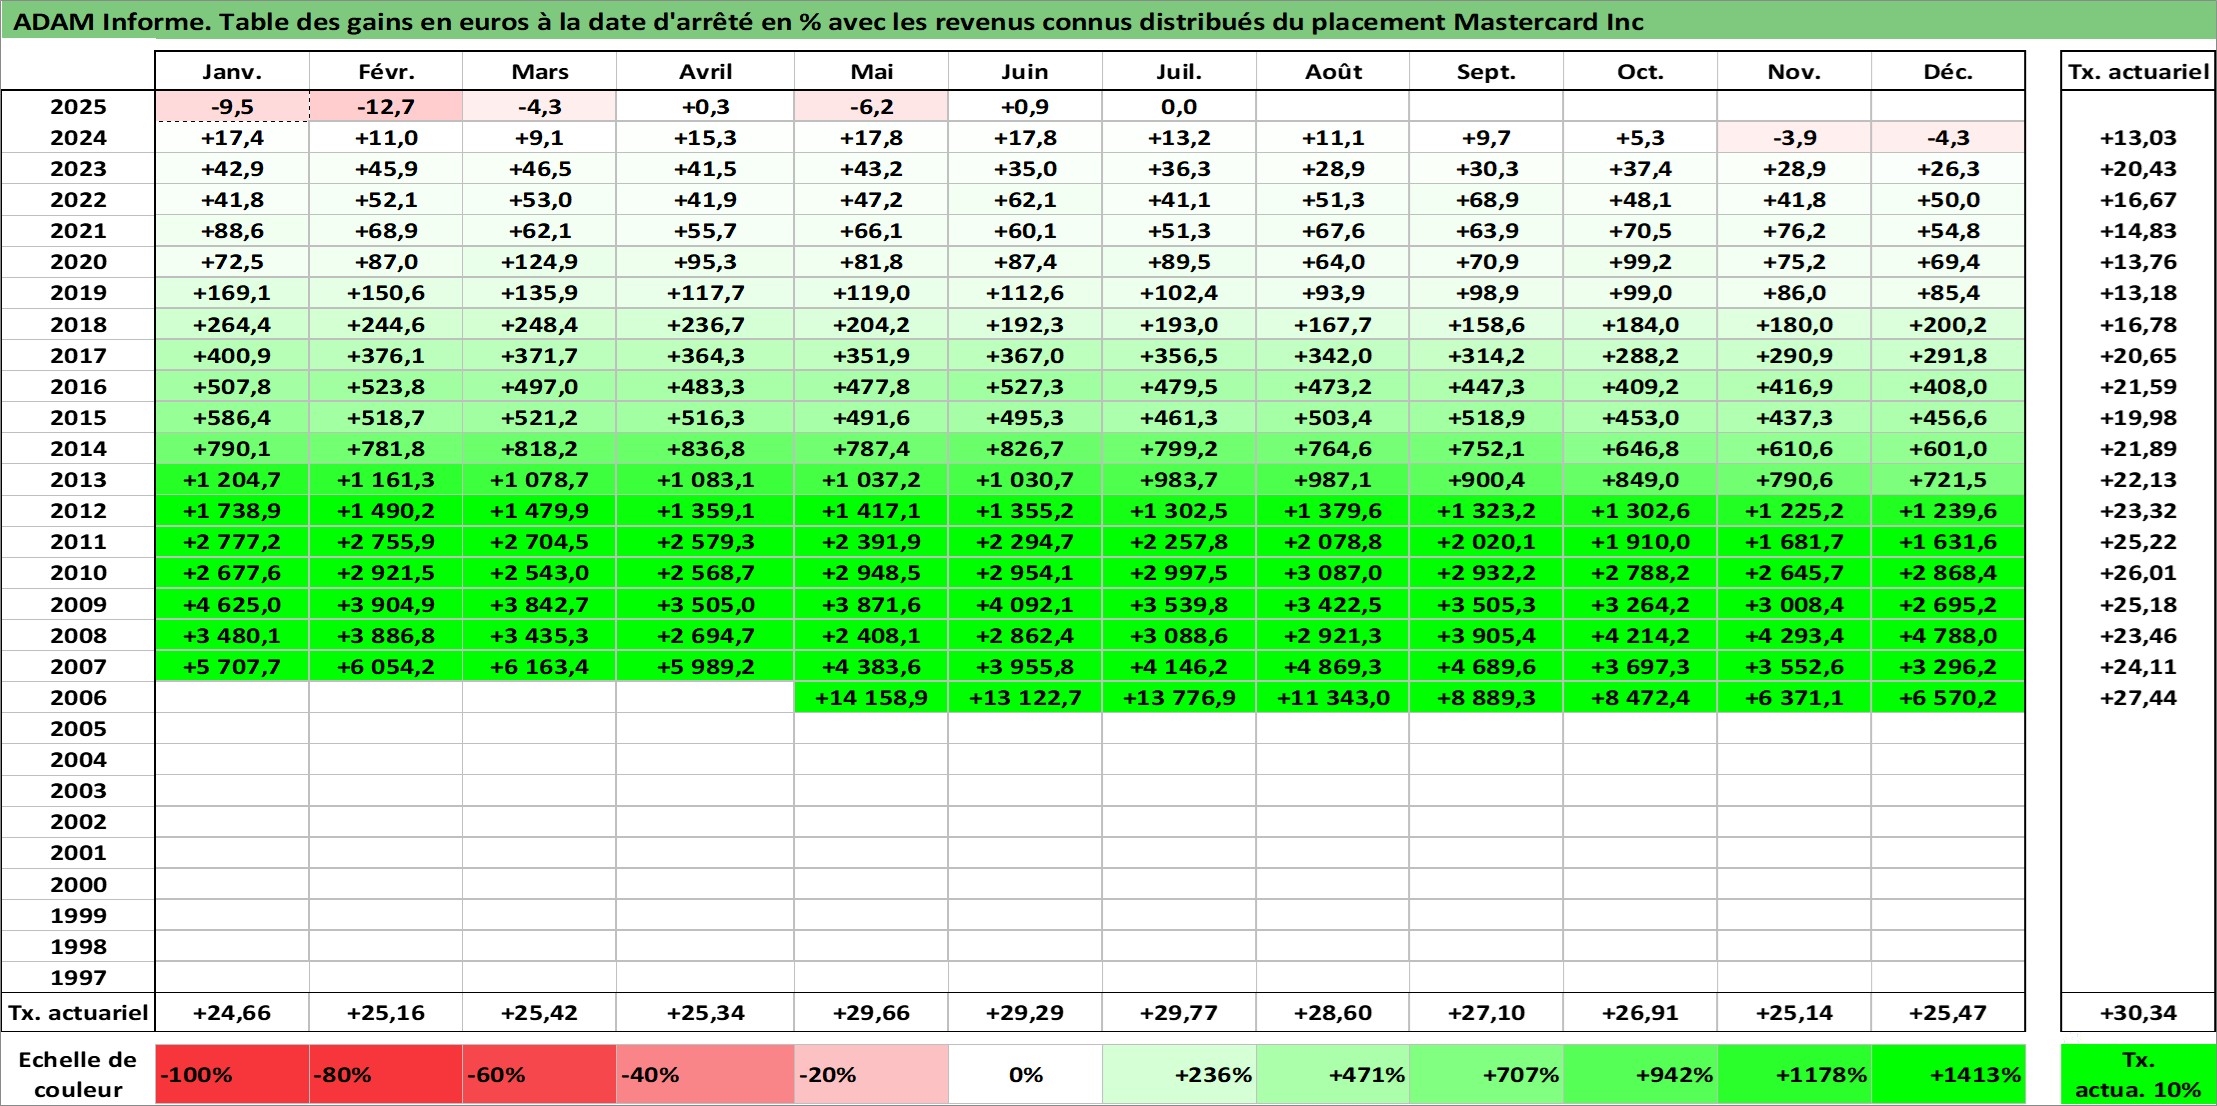2217x1106 pixels.
Task: Click the -100% red color scale swatch
Action: pos(232,1075)
